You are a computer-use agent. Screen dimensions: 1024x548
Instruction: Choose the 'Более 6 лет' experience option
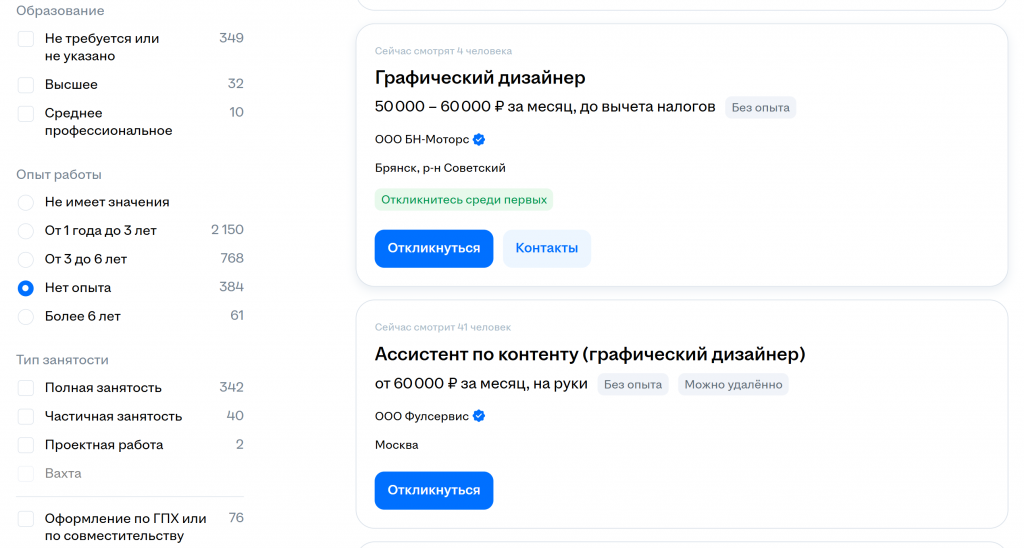click(25, 317)
